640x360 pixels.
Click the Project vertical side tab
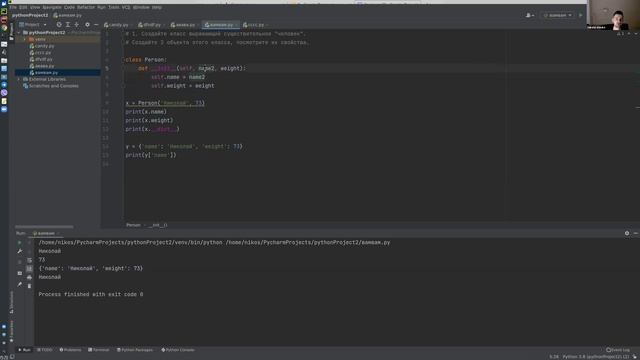(11, 32)
